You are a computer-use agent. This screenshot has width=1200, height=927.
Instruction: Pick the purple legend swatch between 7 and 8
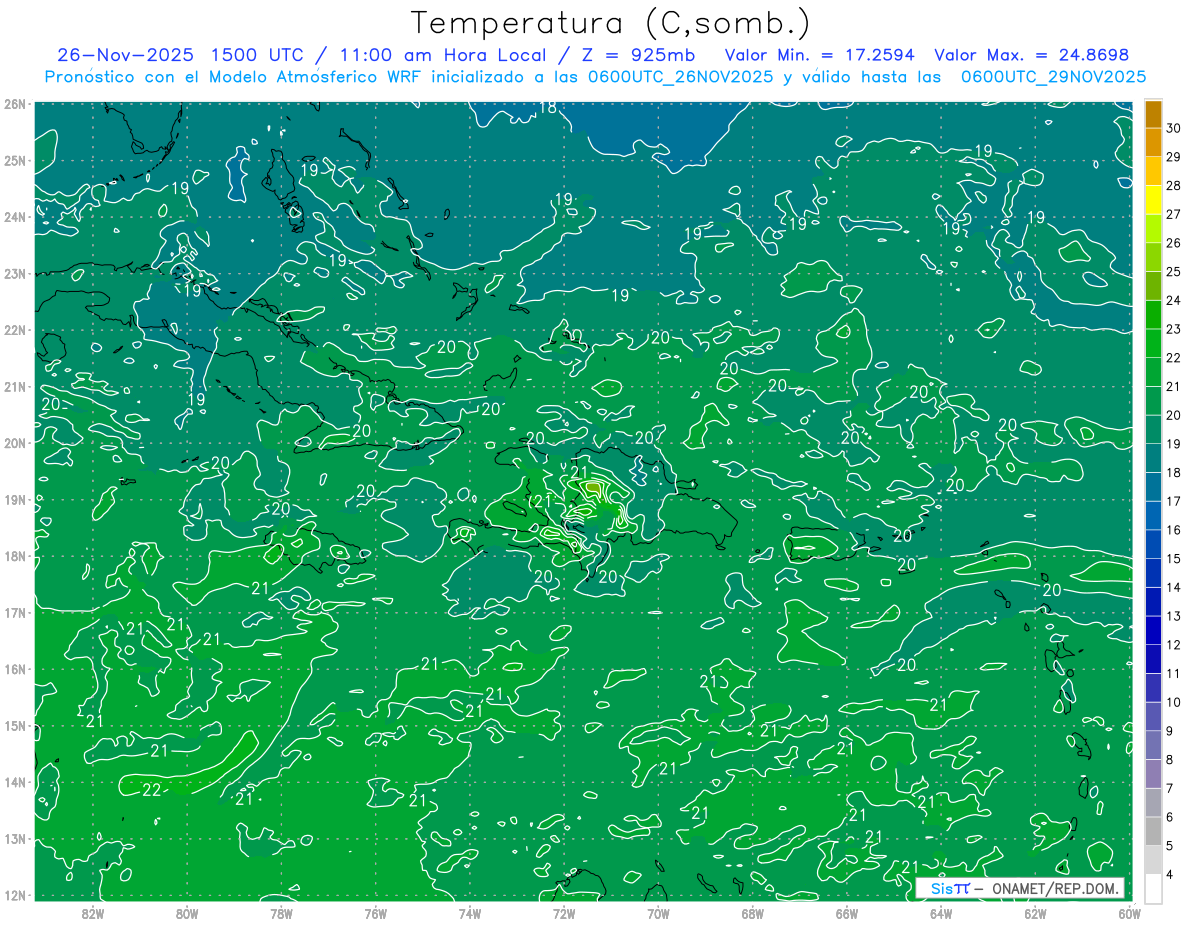1153,773
